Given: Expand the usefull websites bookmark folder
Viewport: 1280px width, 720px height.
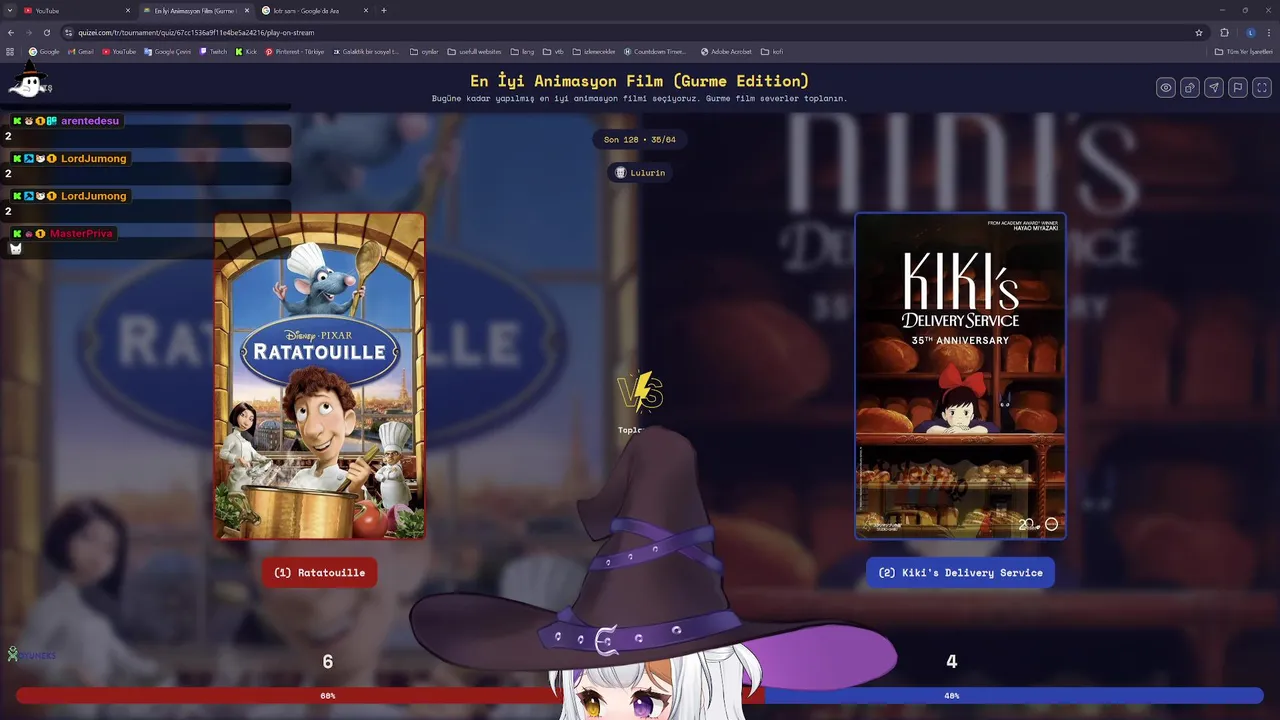Looking at the screenshot, I should tap(474, 51).
